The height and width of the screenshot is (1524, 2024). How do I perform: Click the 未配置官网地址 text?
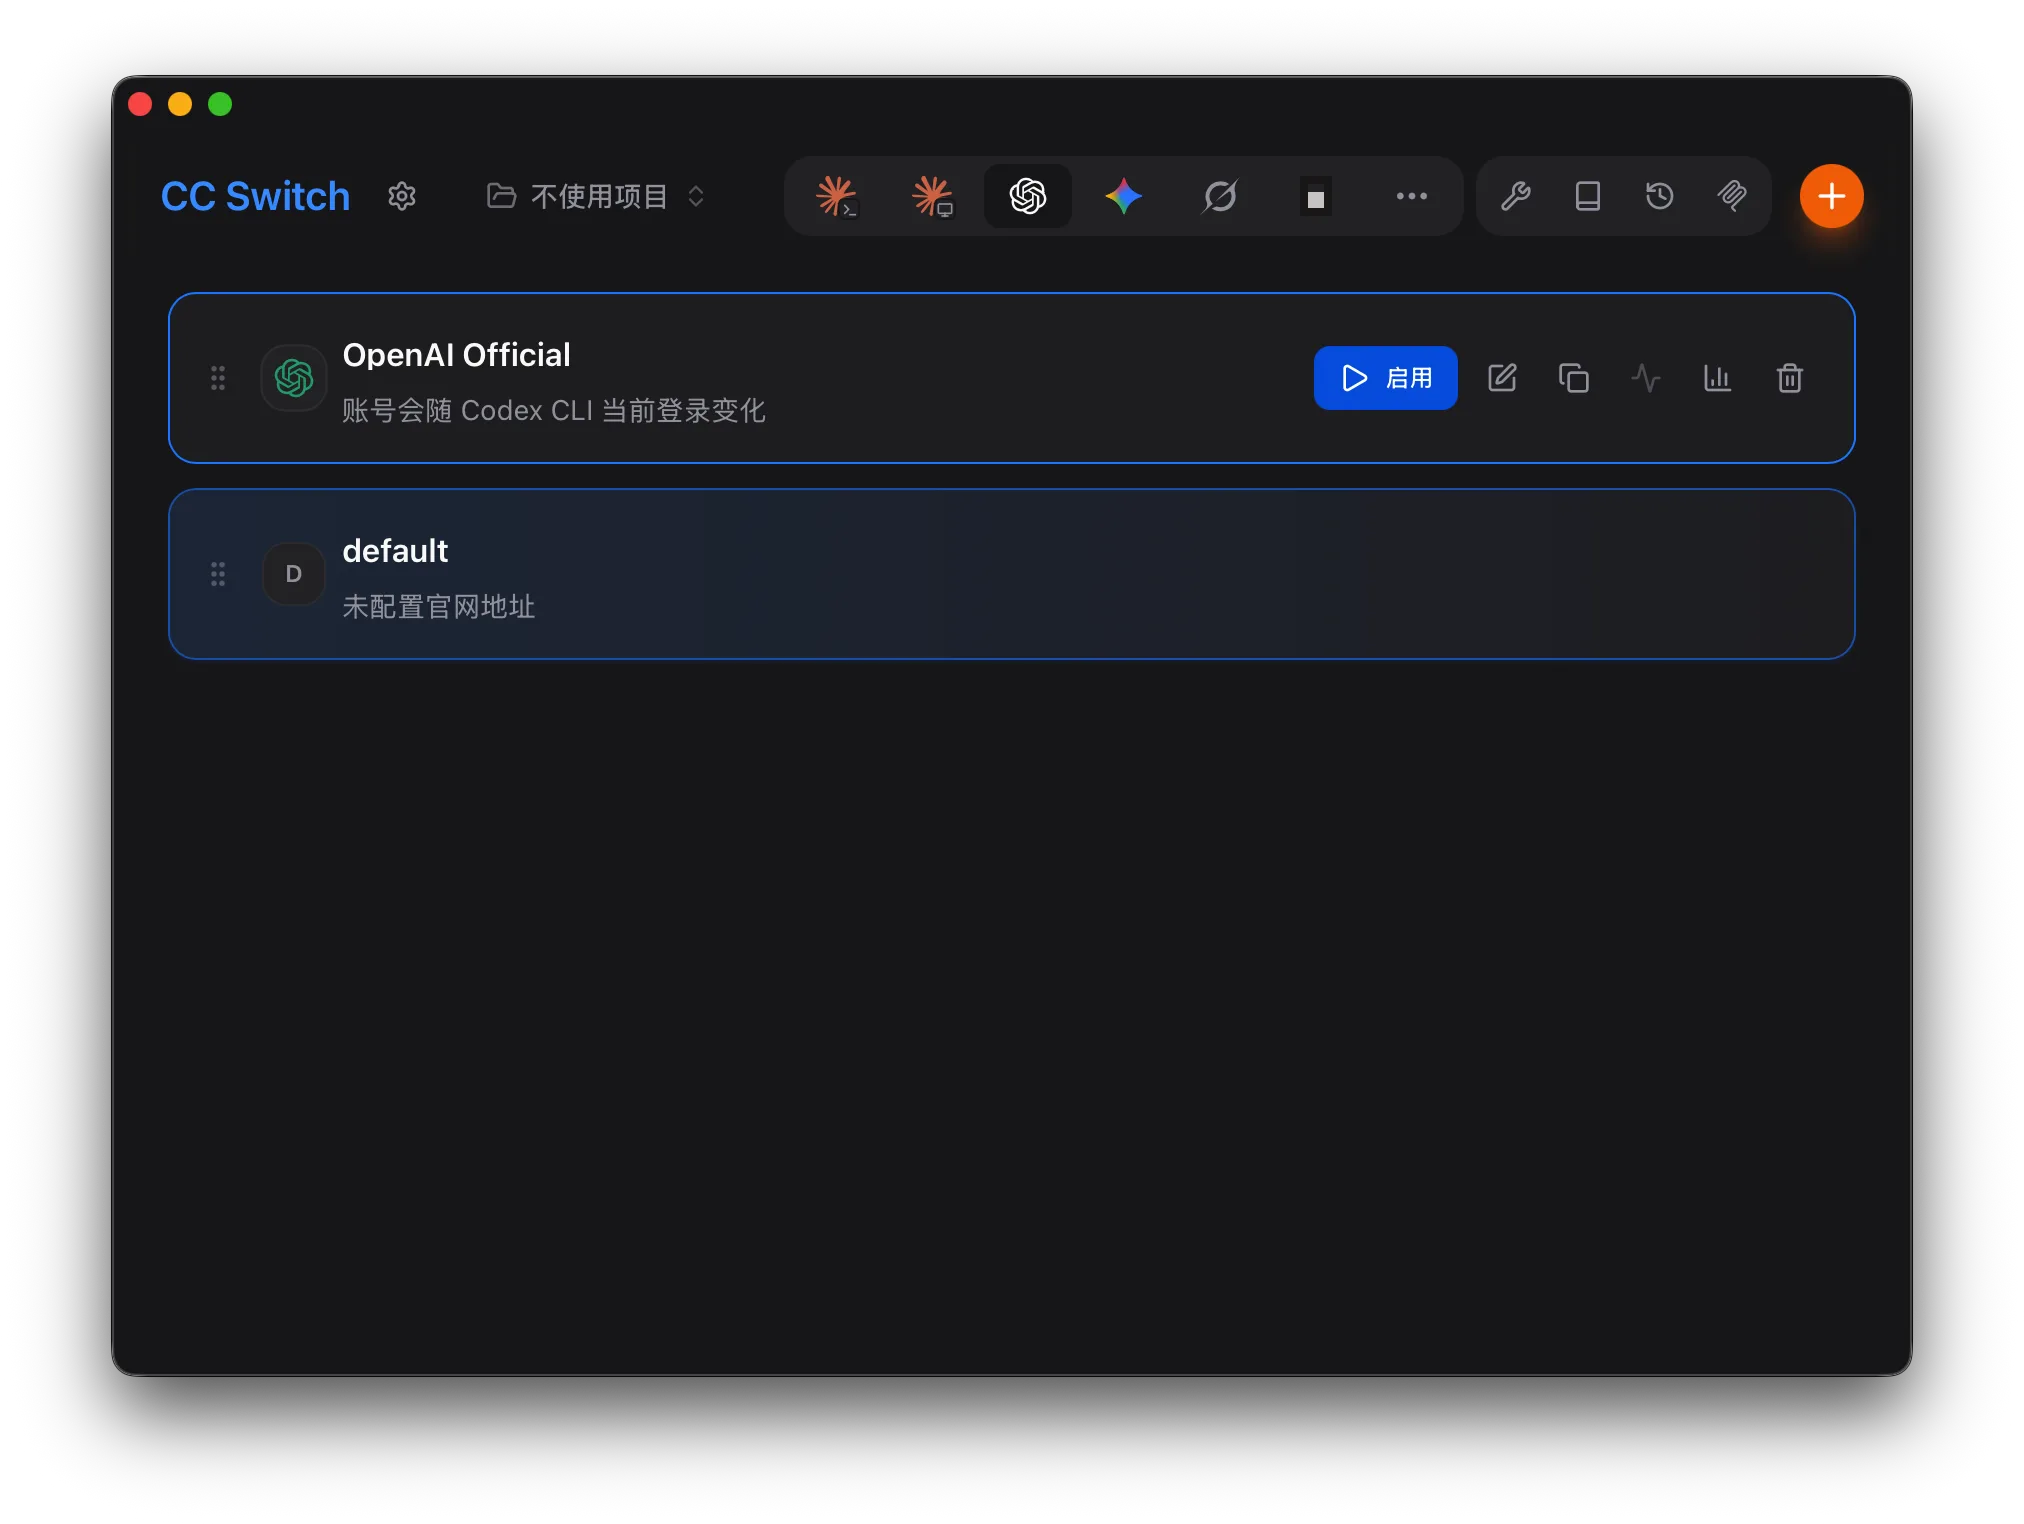439,606
